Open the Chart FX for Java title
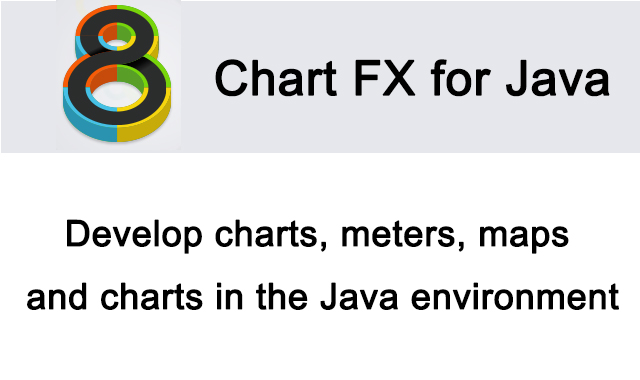Image resolution: width=640 pixels, height=380 pixels. [412, 78]
